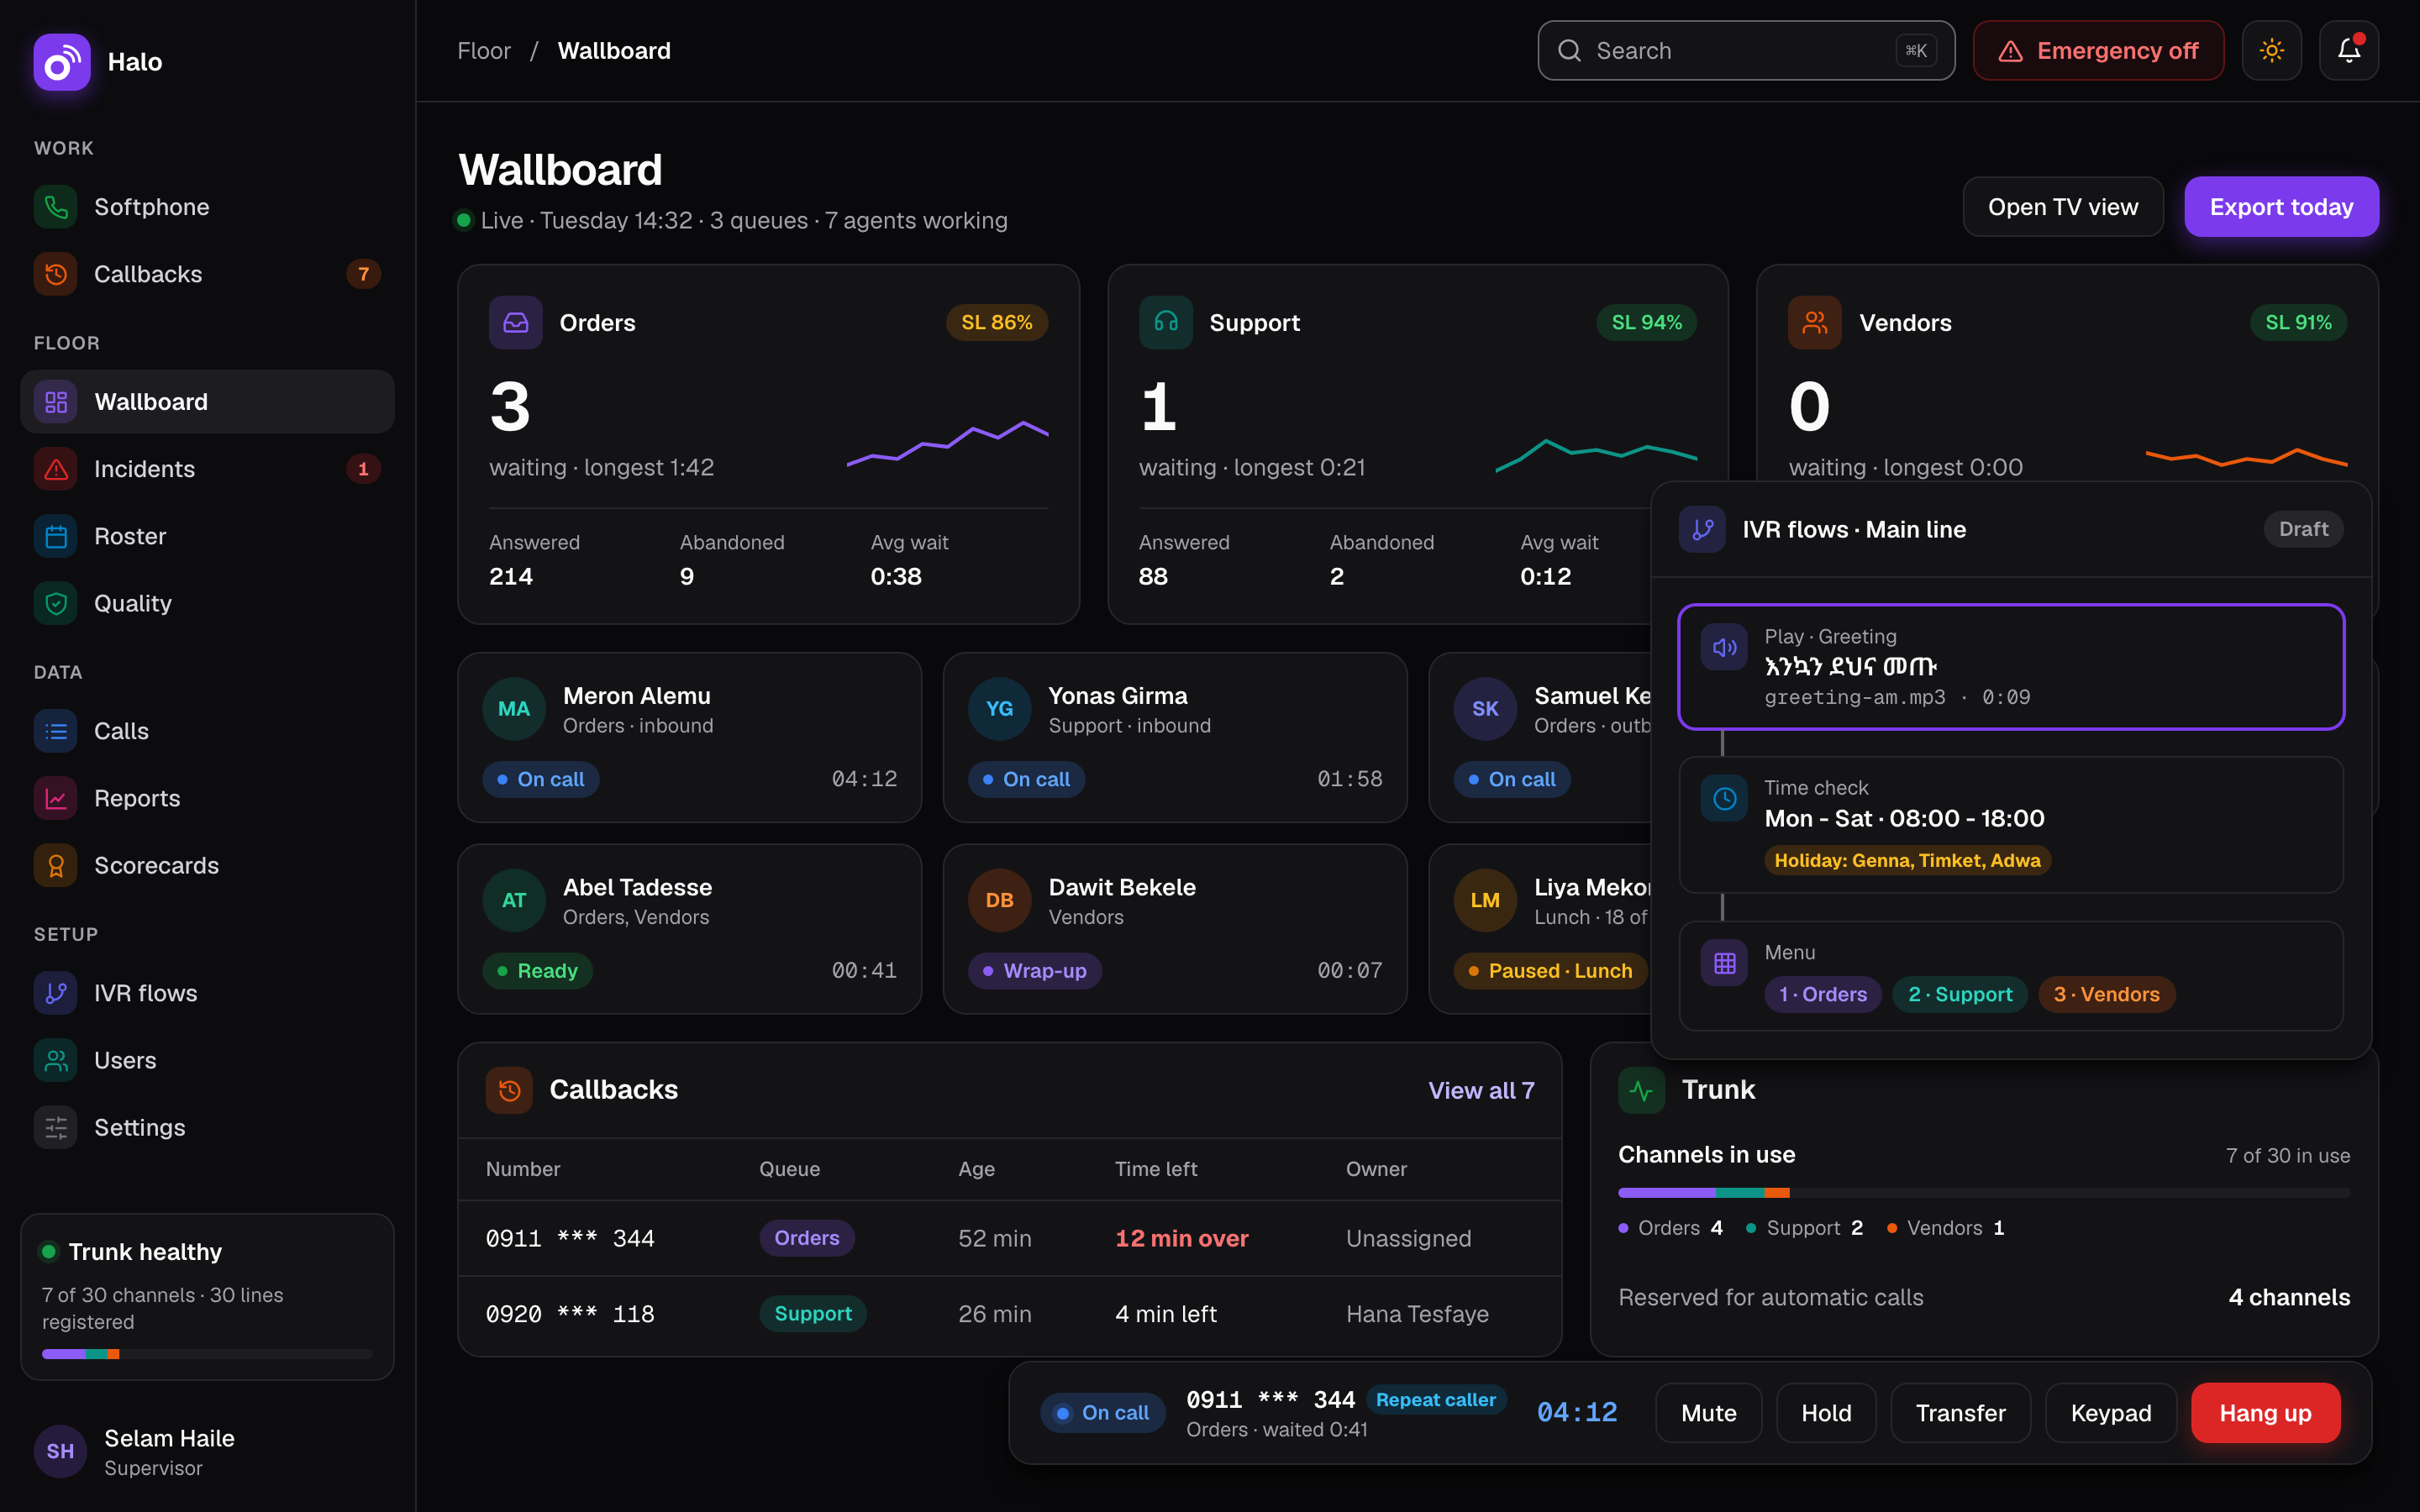Click the Channels in use progress bar
This screenshot has width=2420, height=1512.
tap(1984, 1193)
